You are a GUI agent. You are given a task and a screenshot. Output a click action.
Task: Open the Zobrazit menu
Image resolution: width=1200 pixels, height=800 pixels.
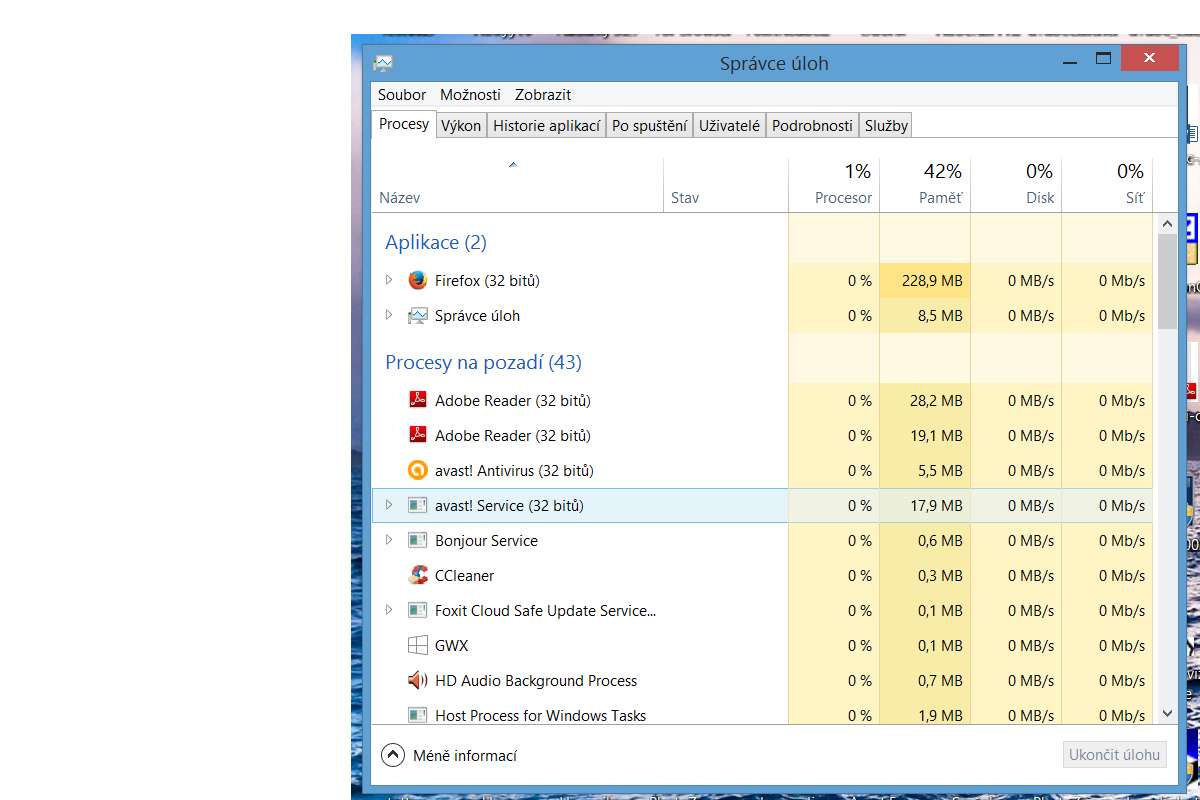point(543,94)
